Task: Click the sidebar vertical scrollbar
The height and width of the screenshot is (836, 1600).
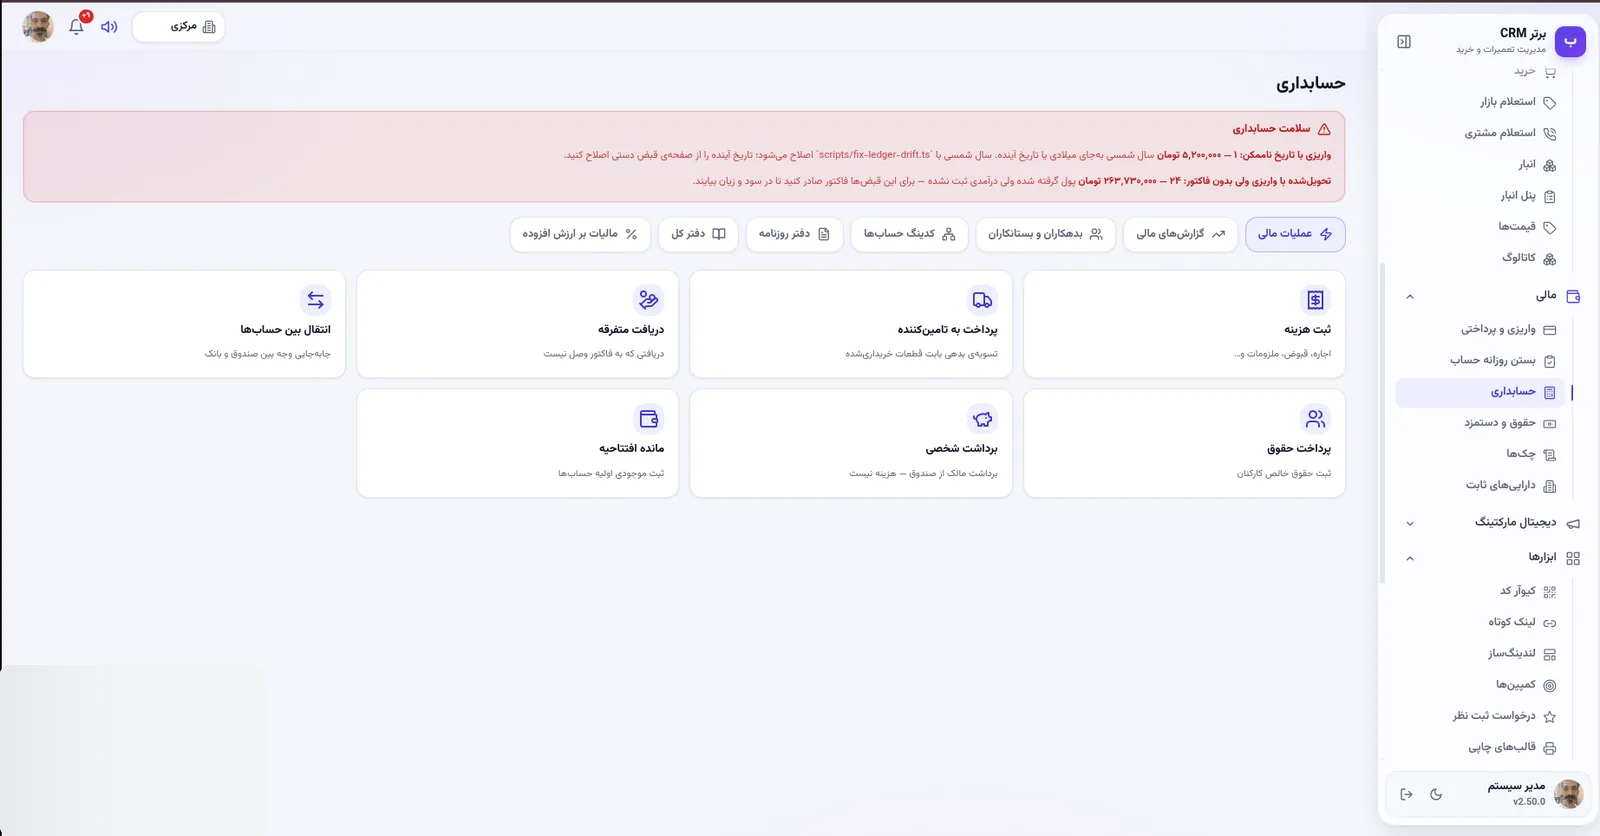Action: (1383, 422)
